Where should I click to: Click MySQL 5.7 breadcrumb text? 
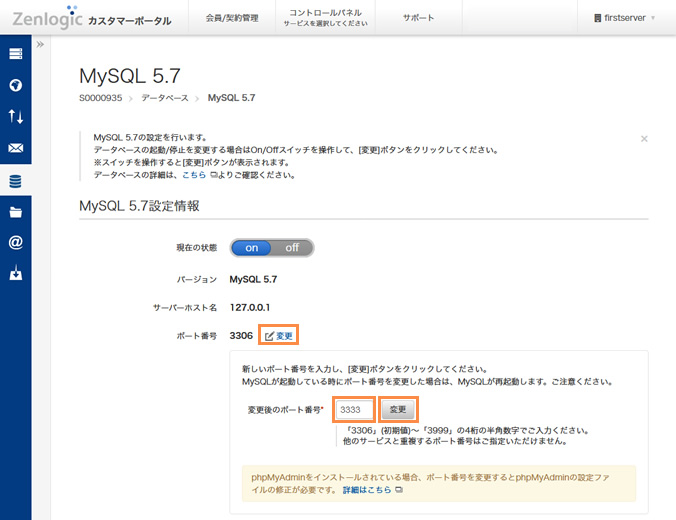pyautogui.click(x=232, y=98)
